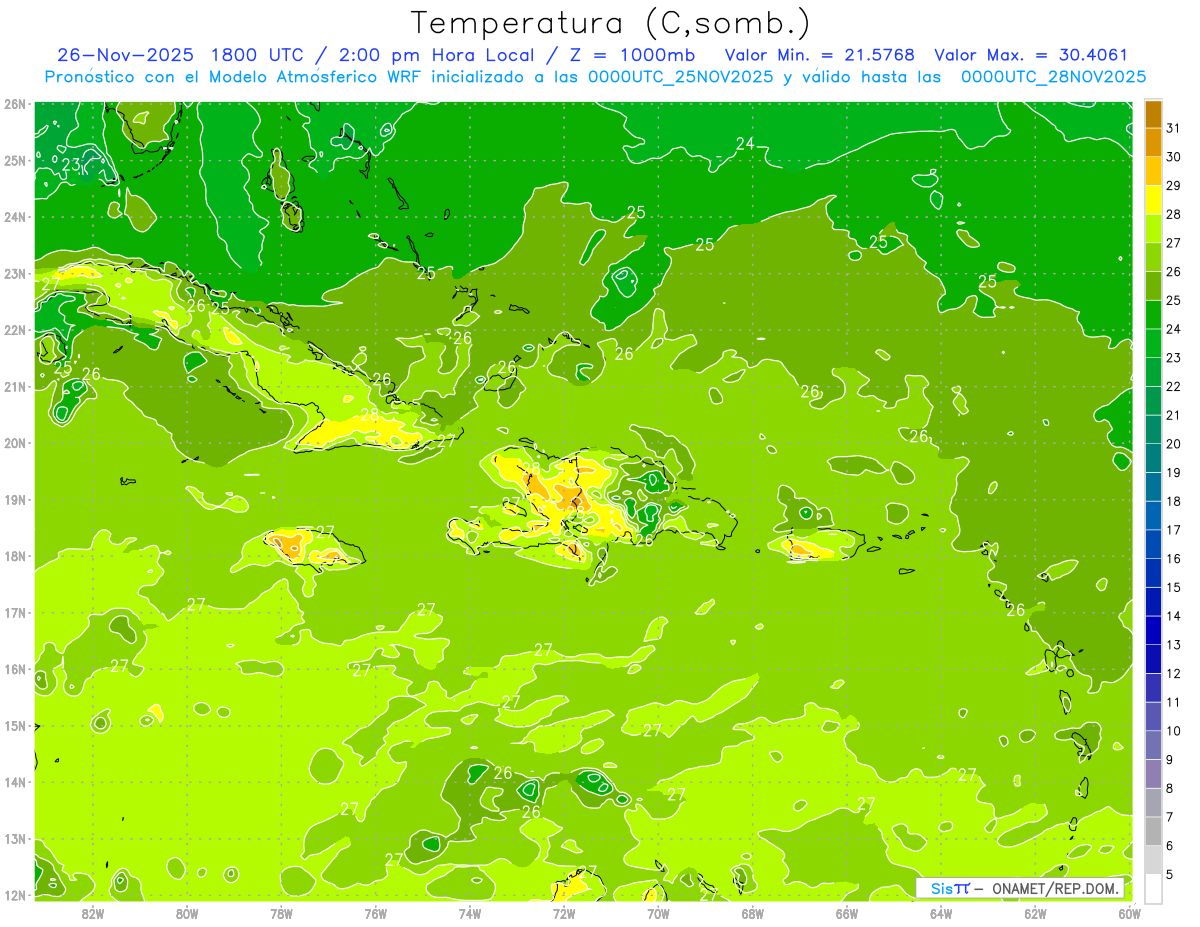Click the 26N latitude axis label
Viewport: 1200px width, 927px height.
point(15,104)
